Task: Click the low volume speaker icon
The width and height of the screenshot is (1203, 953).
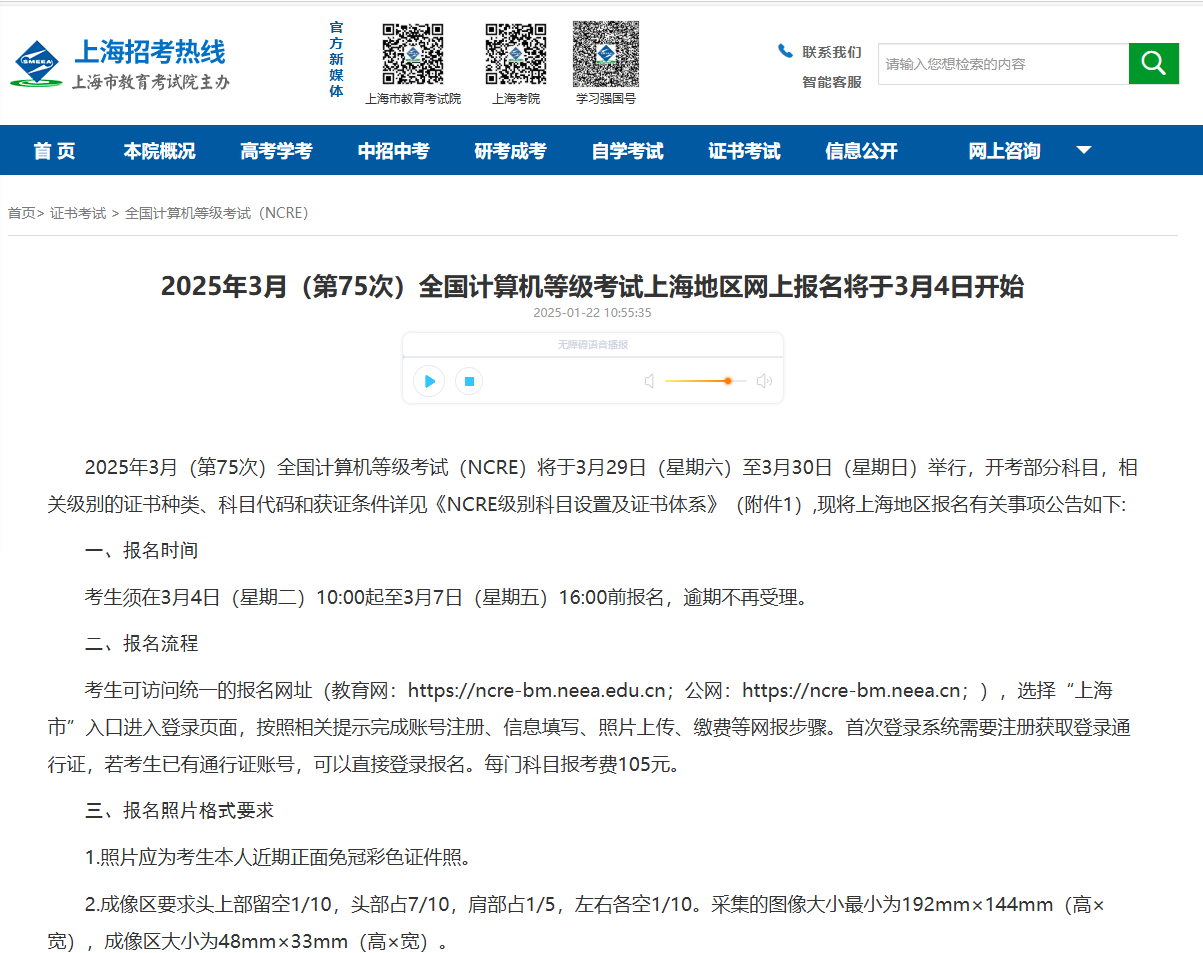Action: point(649,381)
